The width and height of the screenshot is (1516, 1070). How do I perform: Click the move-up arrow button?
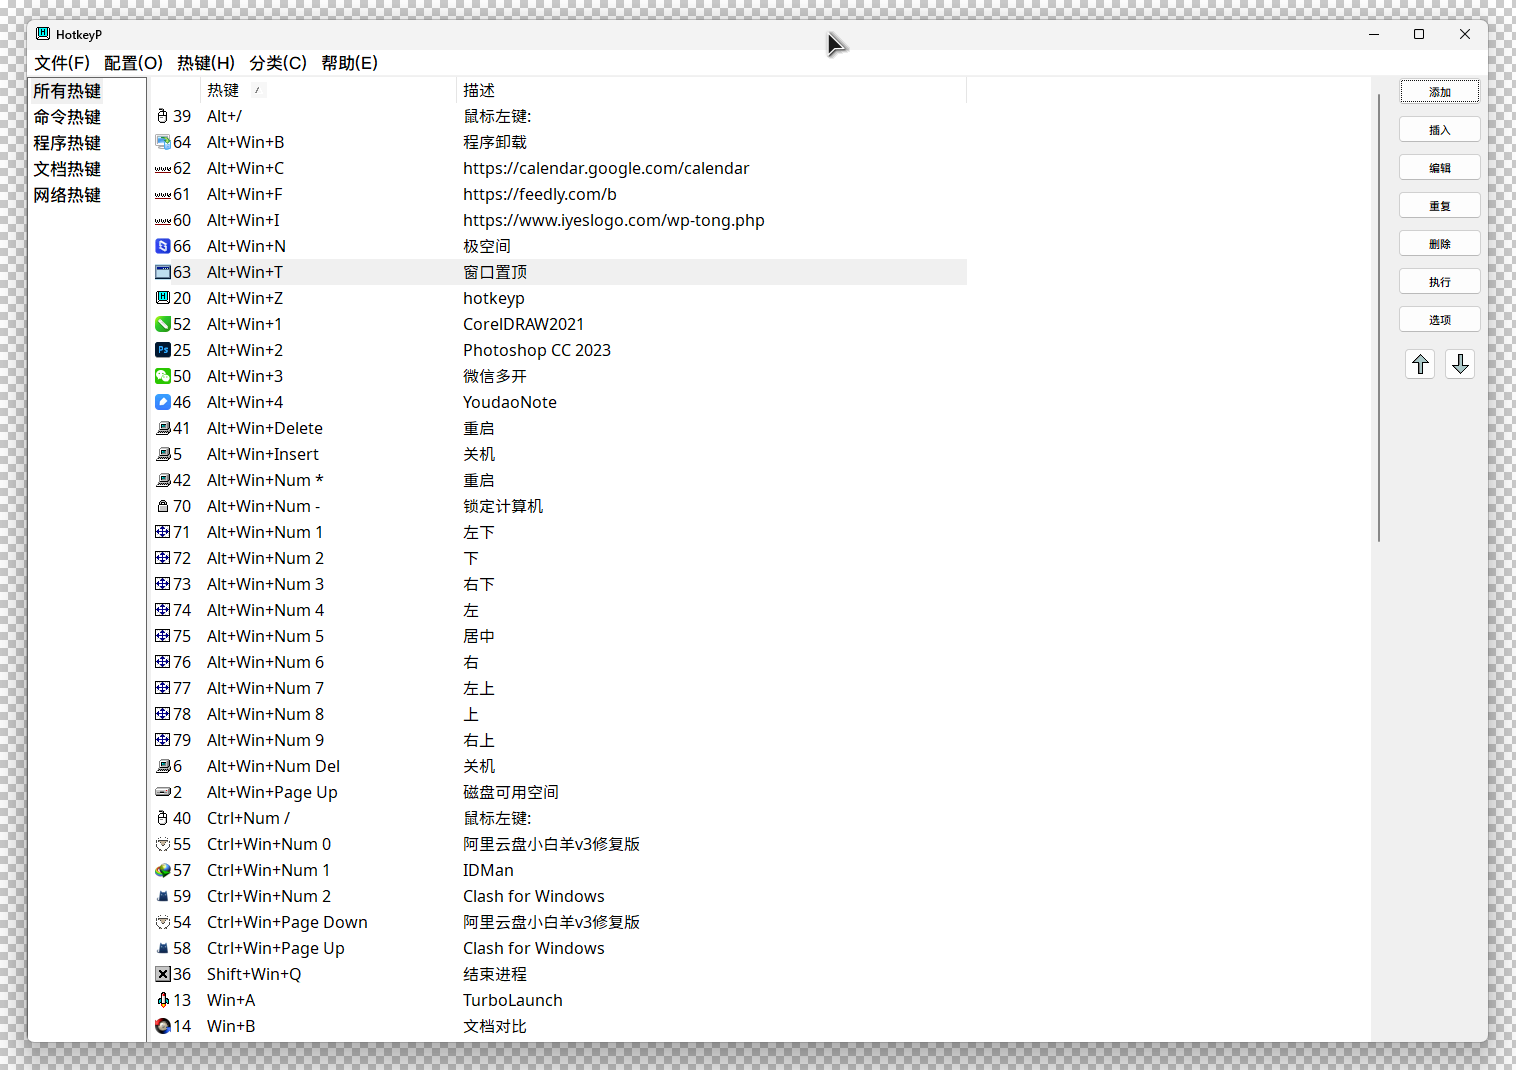click(x=1420, y=364)
